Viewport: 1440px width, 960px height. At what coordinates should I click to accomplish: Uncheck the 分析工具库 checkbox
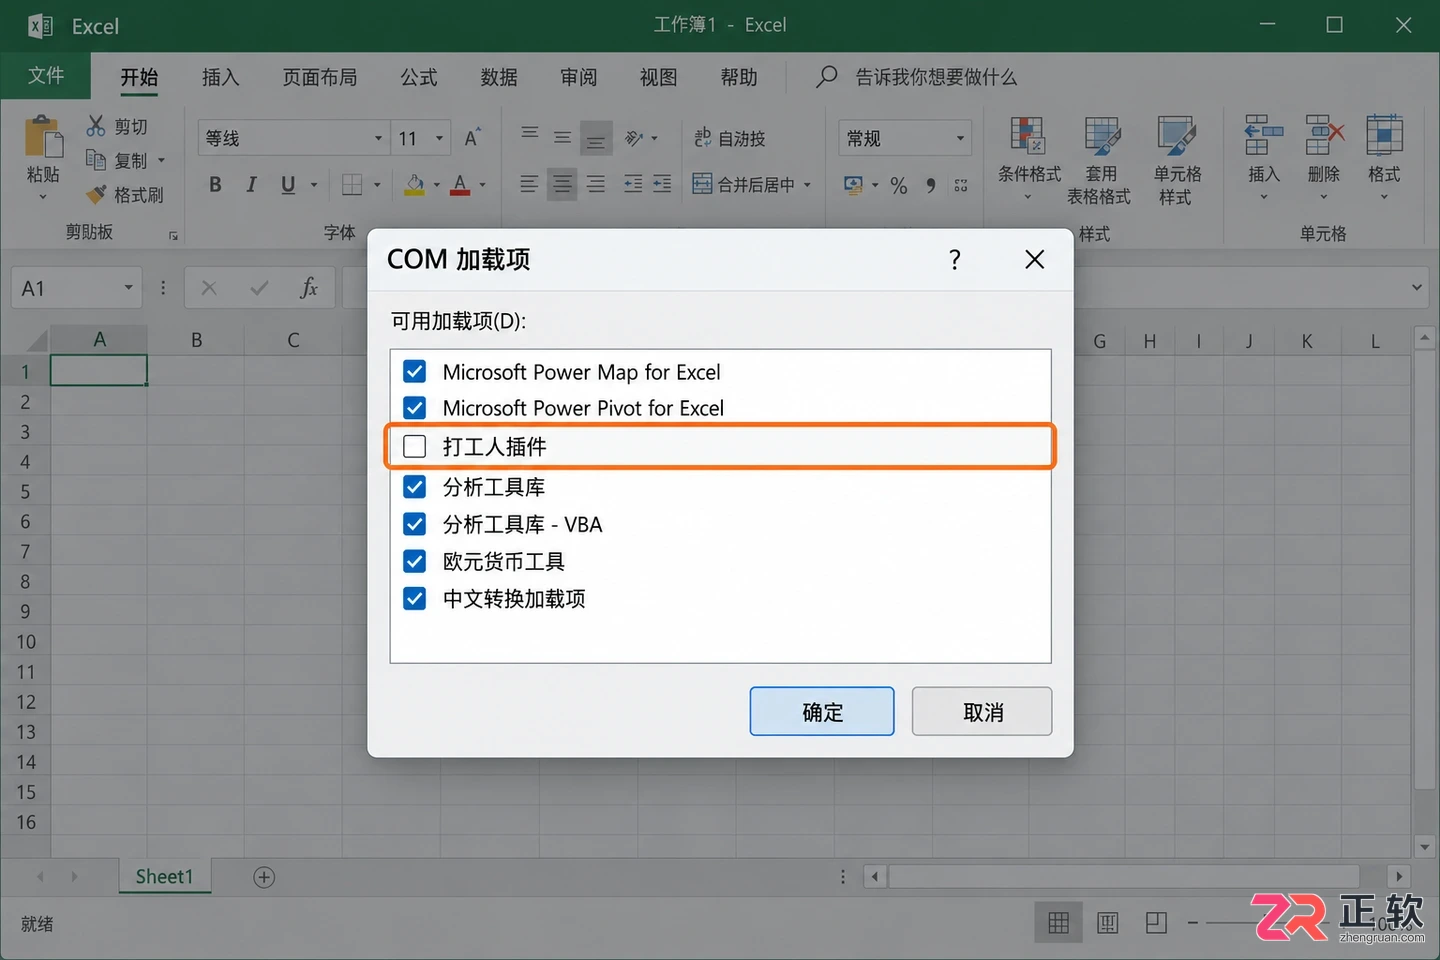(415, 487)
